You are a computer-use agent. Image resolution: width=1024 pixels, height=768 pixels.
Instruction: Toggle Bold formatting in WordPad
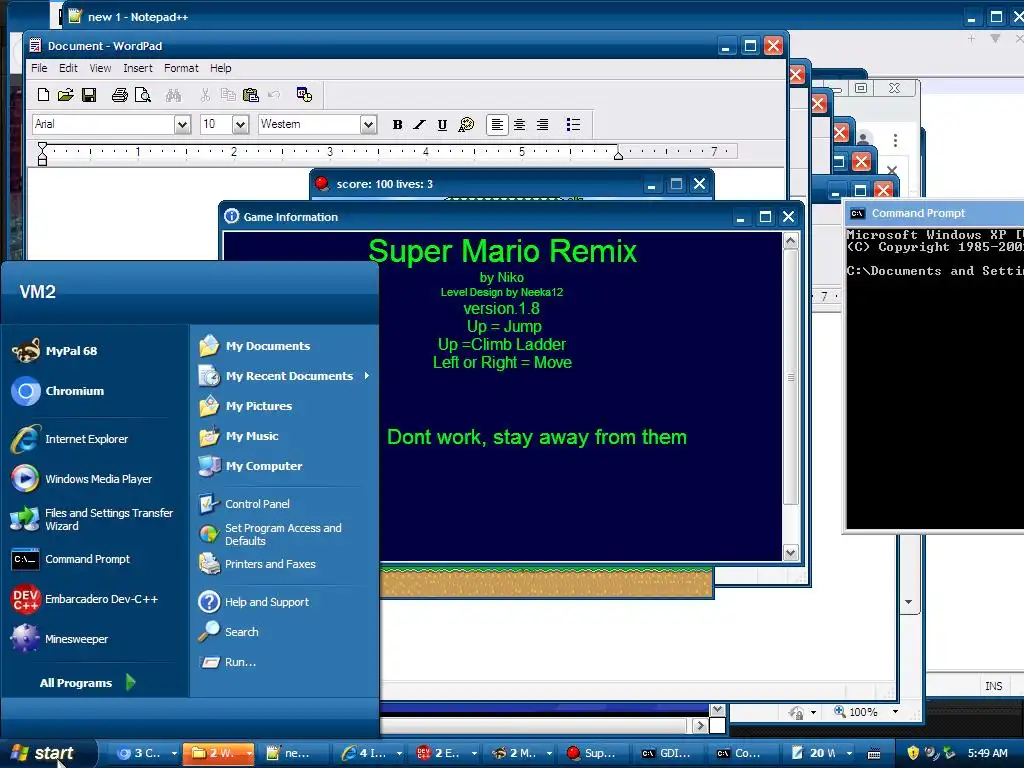pyautogui.click(x=397, y=125)
